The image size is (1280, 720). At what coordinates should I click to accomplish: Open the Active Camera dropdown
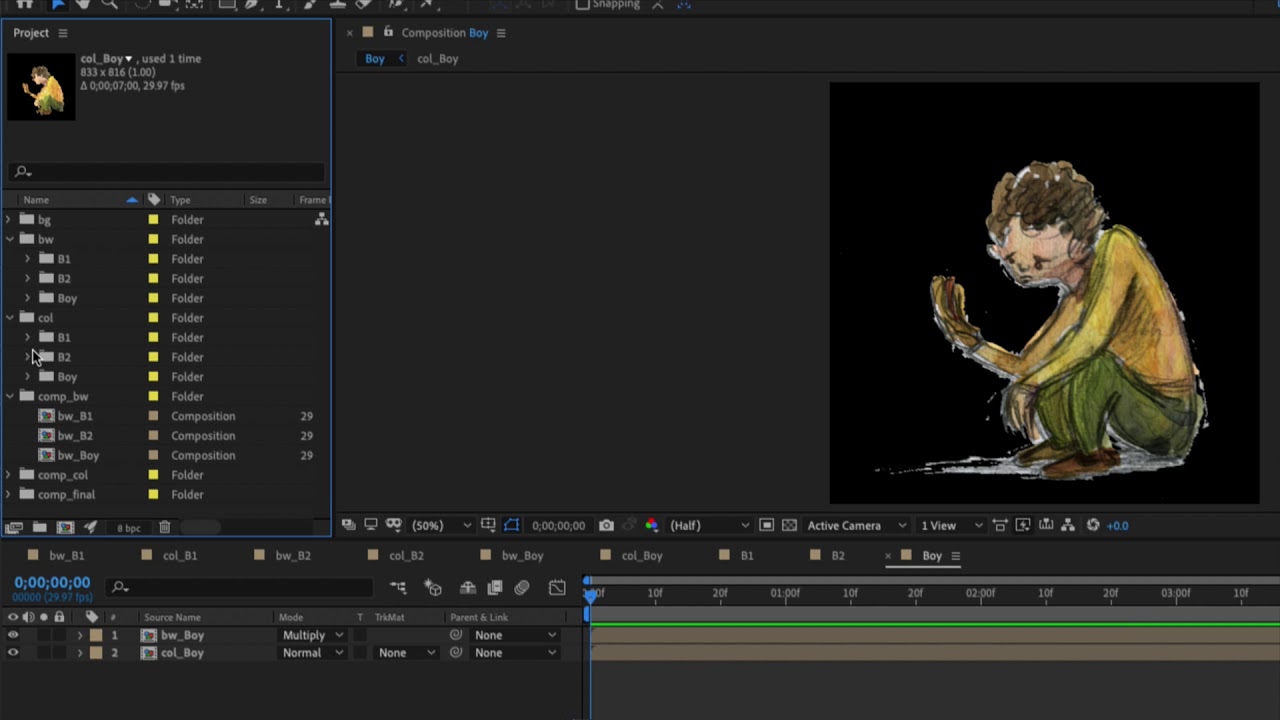[x=857, y=525]
